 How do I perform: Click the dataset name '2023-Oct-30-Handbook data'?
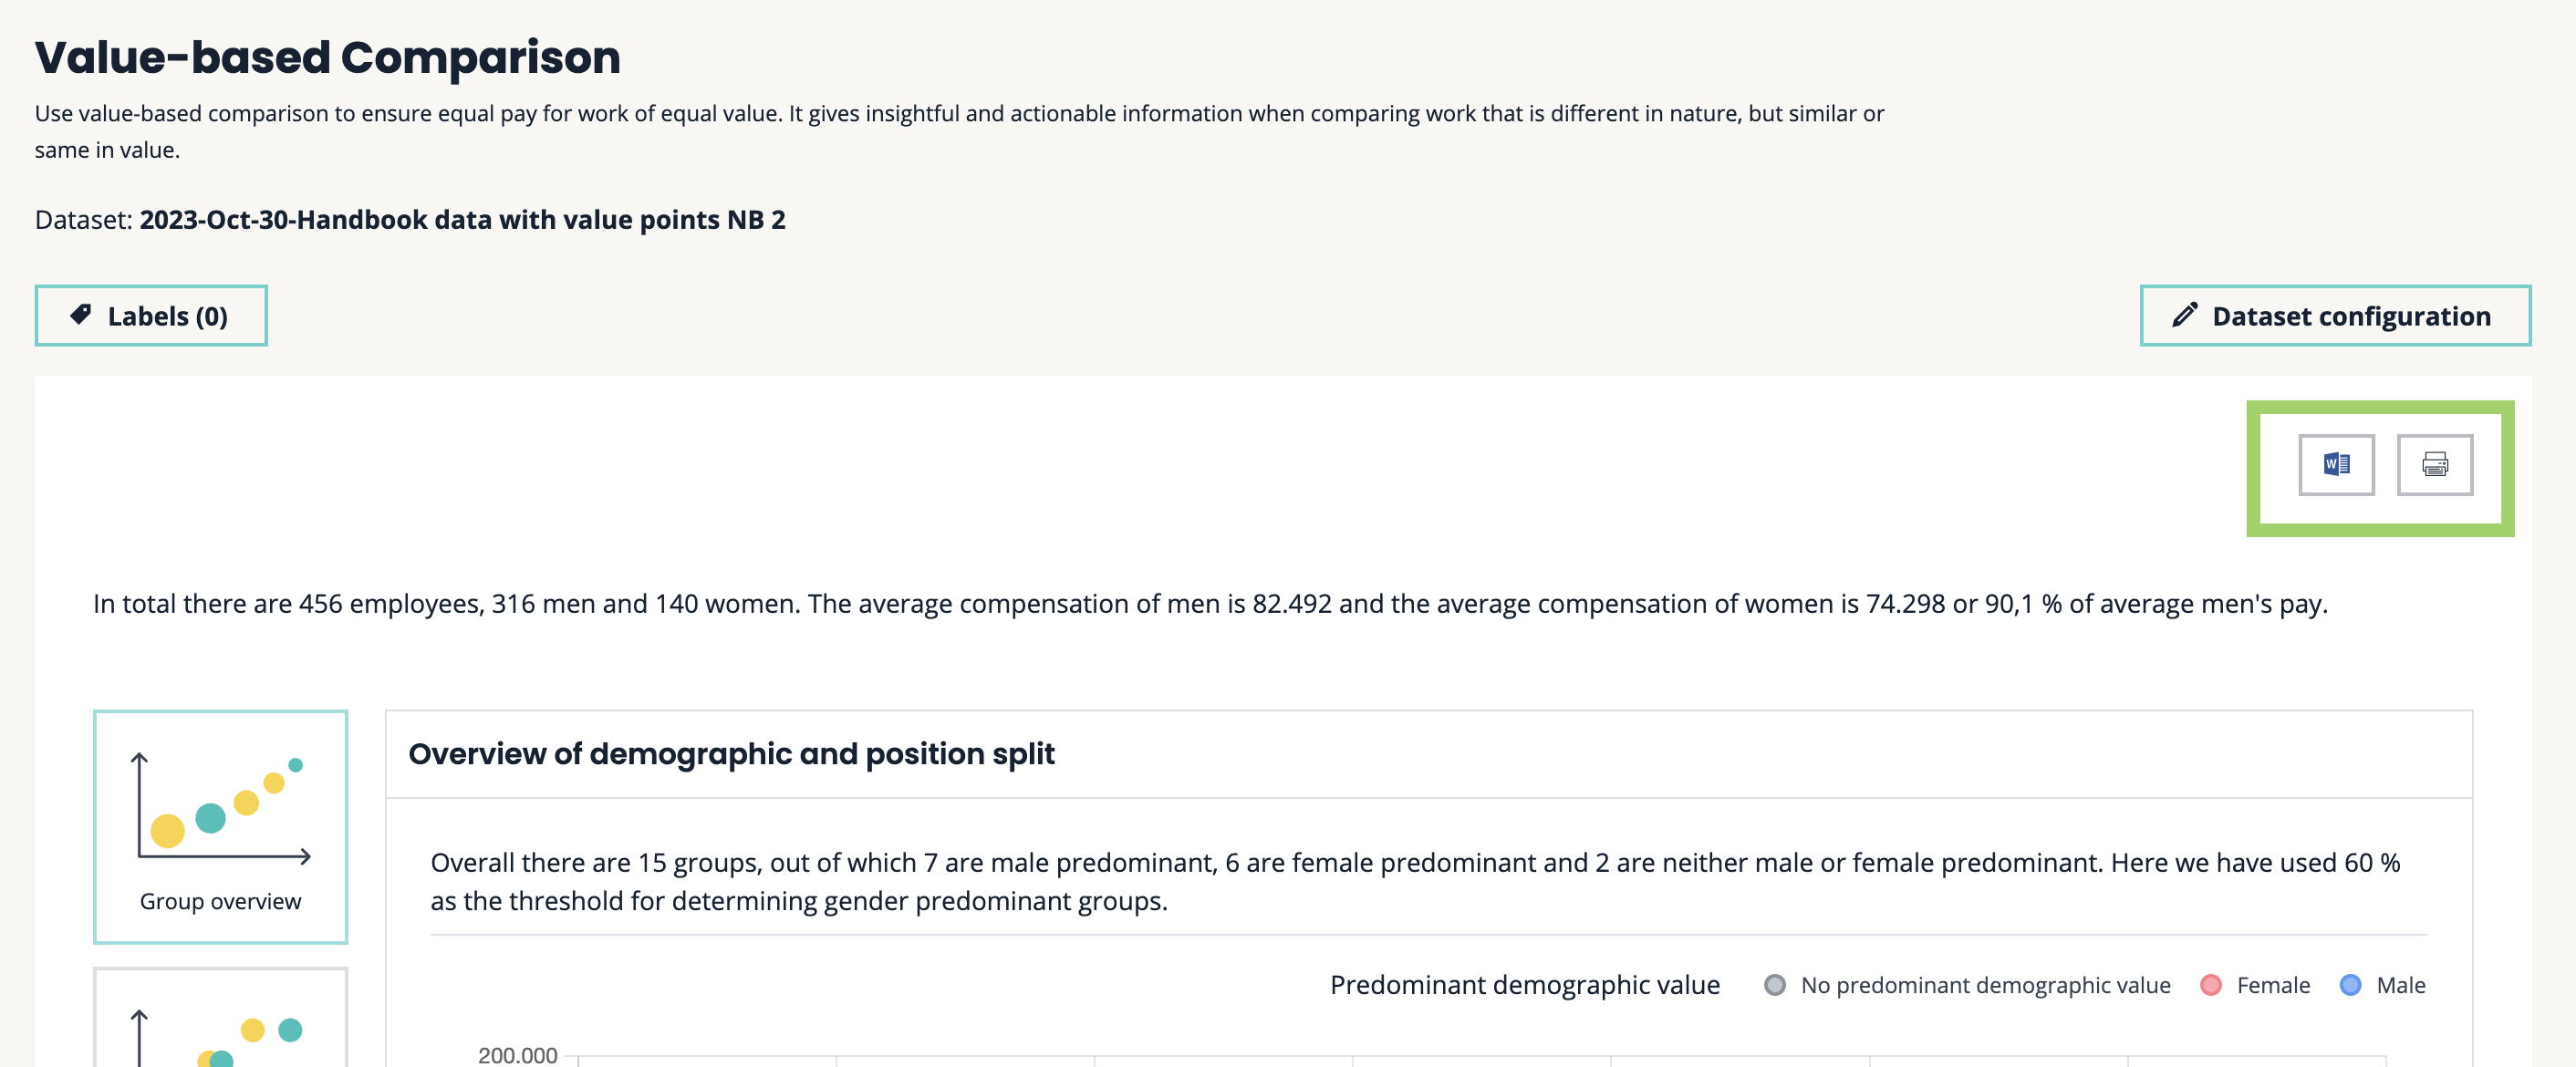462,220
